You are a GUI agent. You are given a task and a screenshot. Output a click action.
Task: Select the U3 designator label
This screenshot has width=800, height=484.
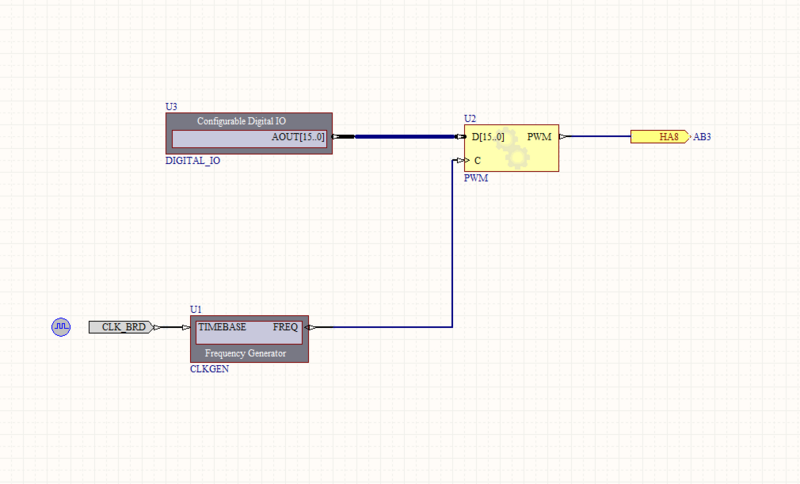point(171,106)
